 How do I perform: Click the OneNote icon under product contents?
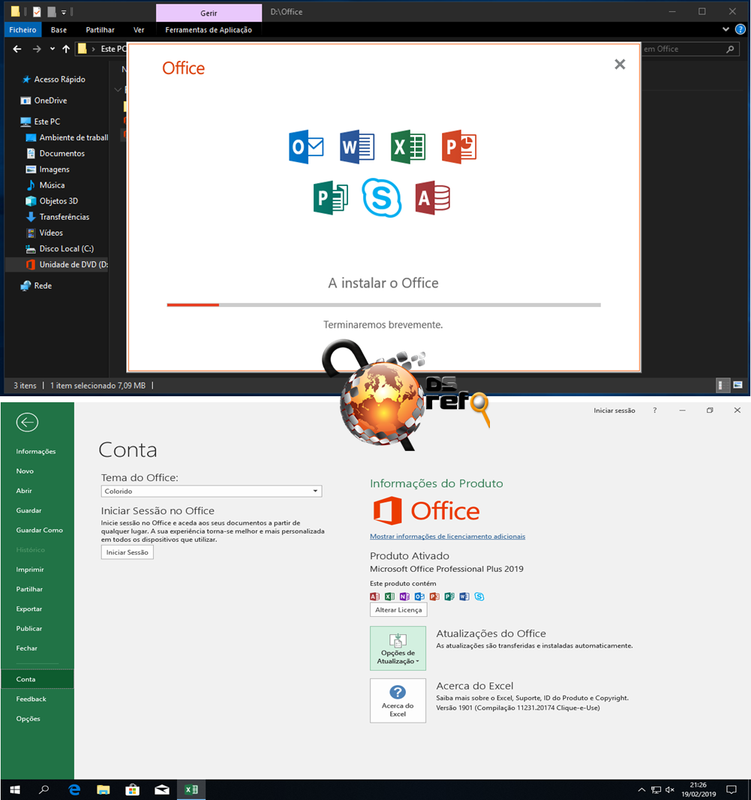tap(405, 596)
